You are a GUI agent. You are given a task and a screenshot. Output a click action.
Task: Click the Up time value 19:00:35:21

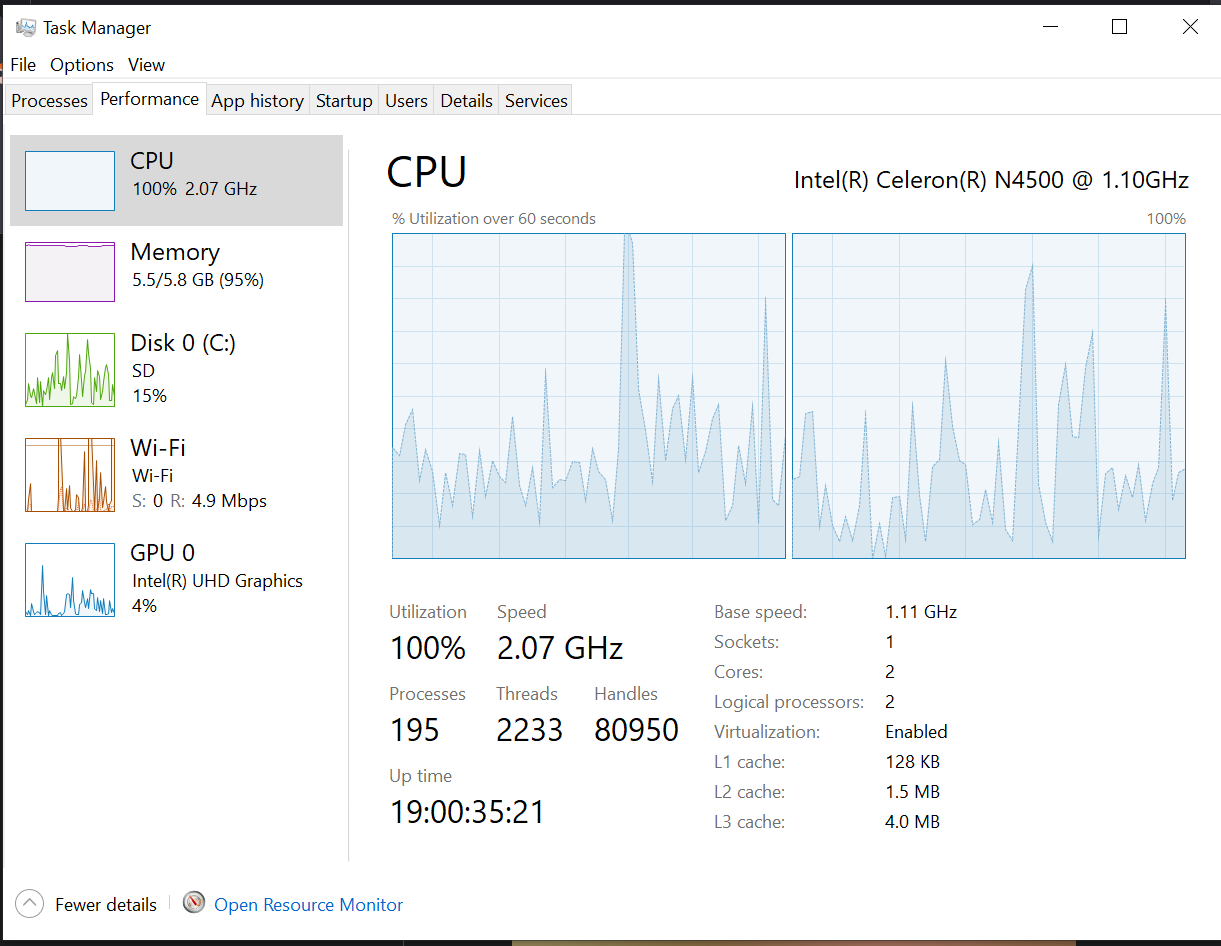(468, 812)
